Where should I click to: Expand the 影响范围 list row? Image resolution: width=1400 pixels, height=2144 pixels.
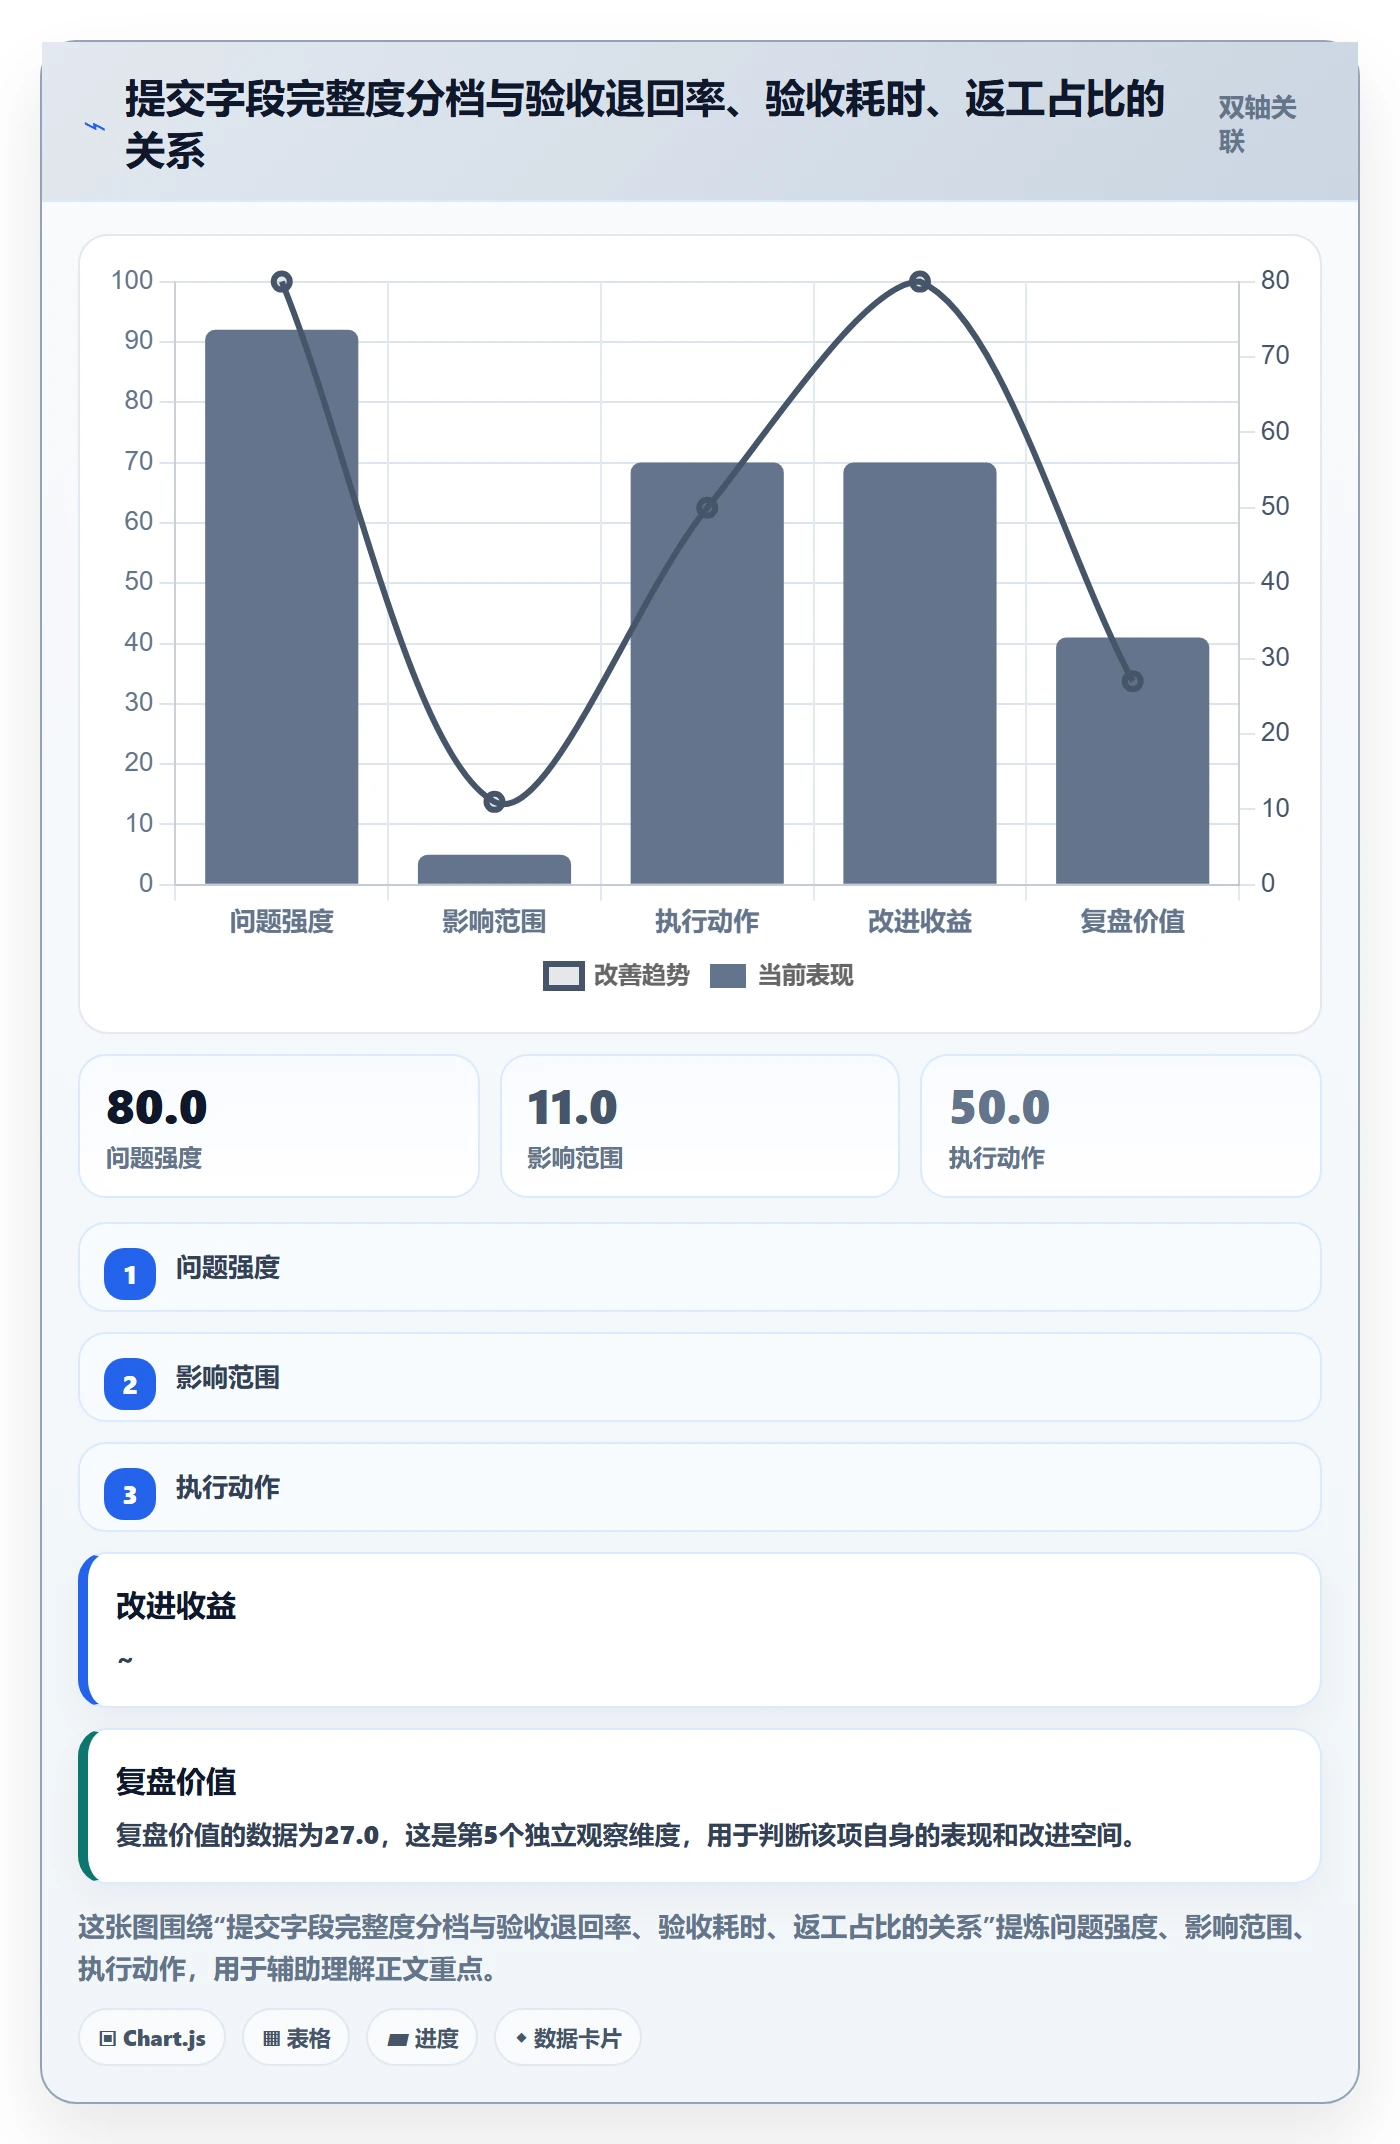pyautogui.click(x=700, y=1377)
